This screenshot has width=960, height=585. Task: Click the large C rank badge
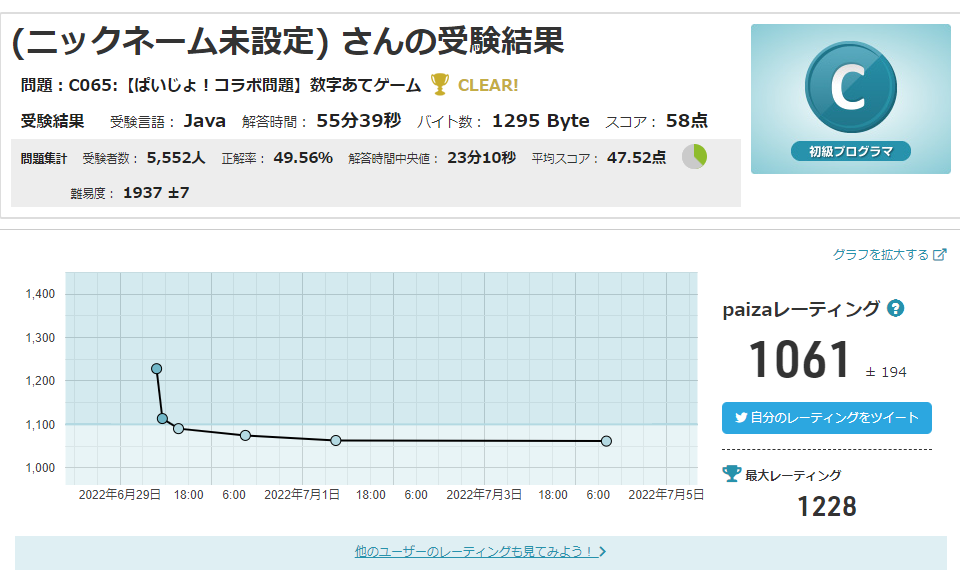point(850,89)
